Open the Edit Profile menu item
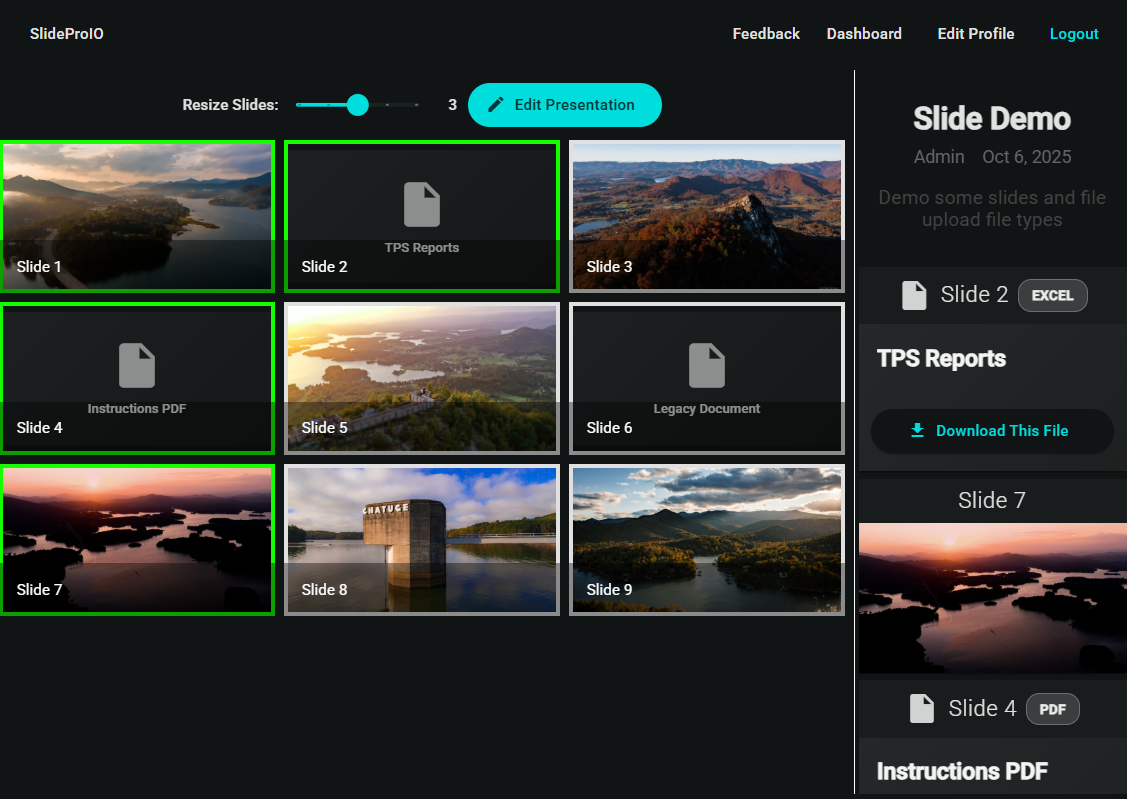 click(975, 33)
